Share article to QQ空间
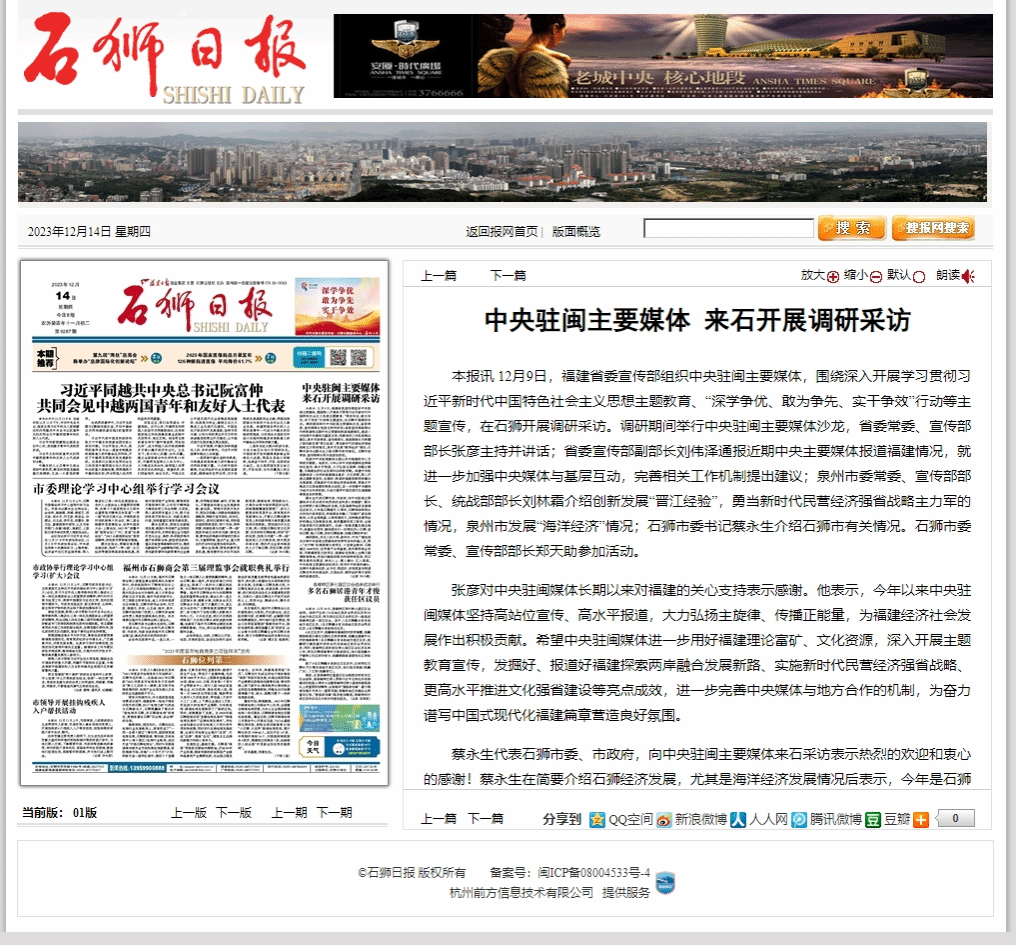Image resolution: width=1016 pixels, height=945 pixels. 598,819
